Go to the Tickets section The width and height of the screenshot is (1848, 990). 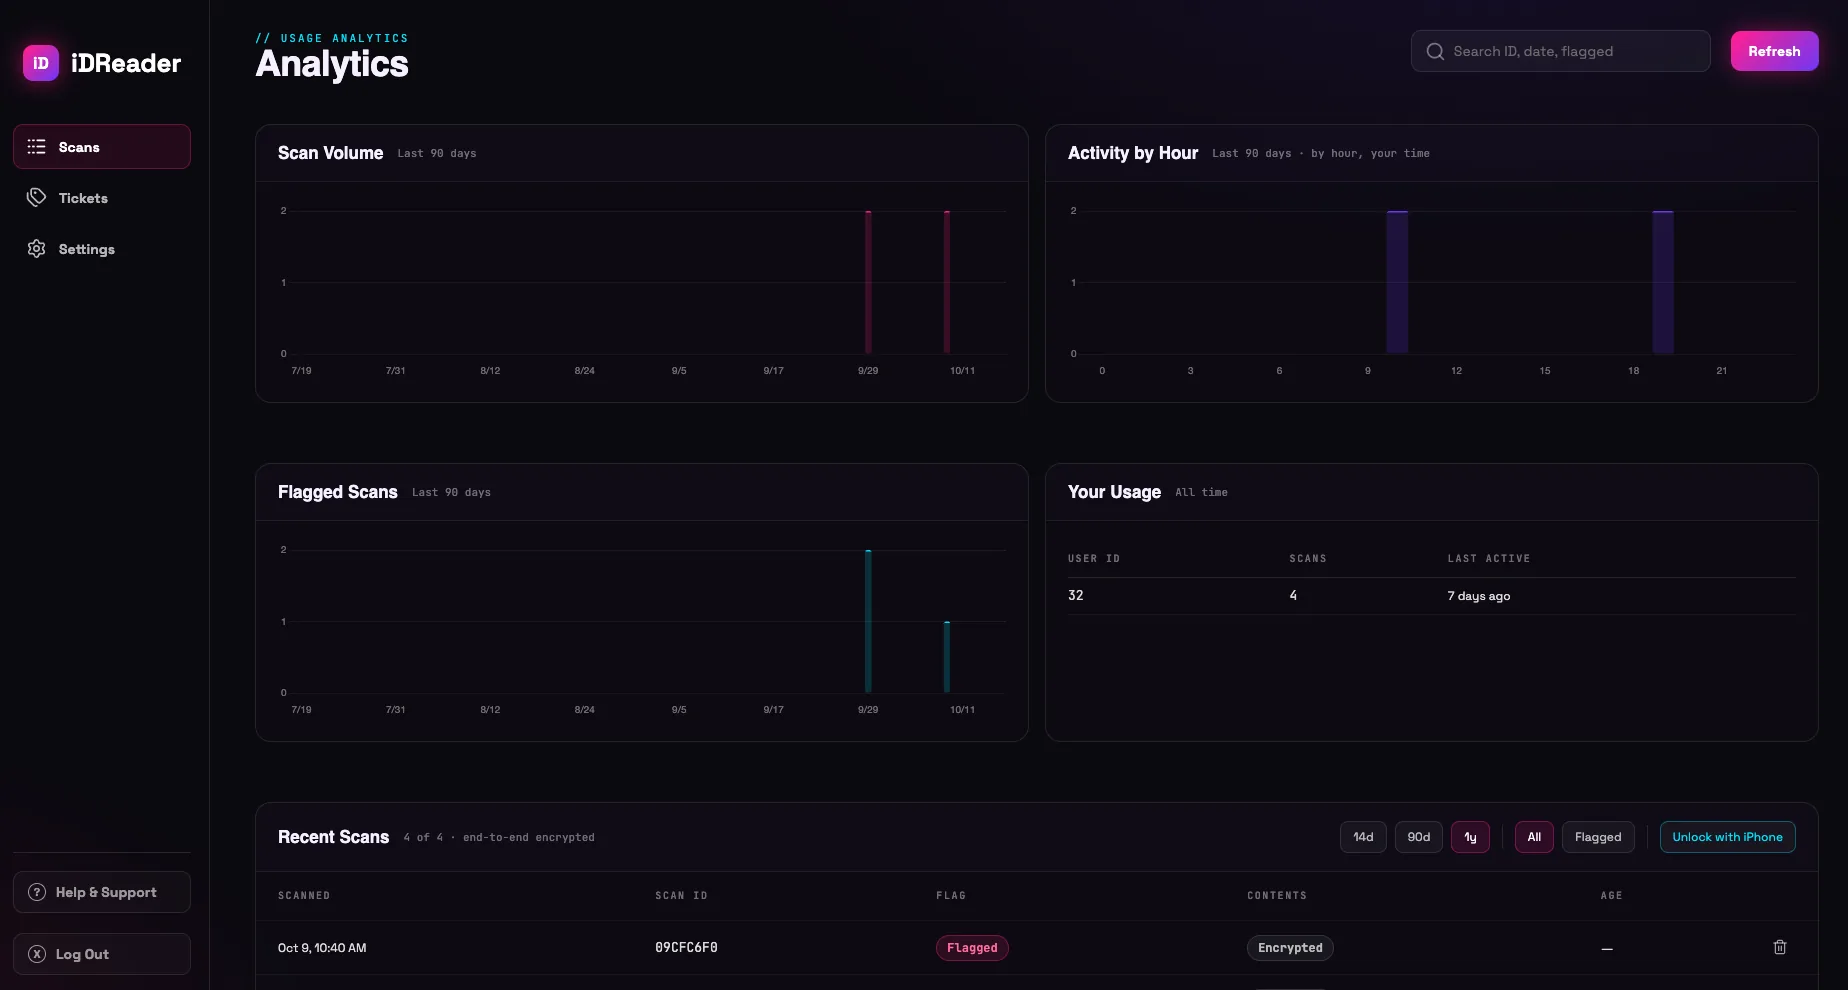[x=102, y=198]
